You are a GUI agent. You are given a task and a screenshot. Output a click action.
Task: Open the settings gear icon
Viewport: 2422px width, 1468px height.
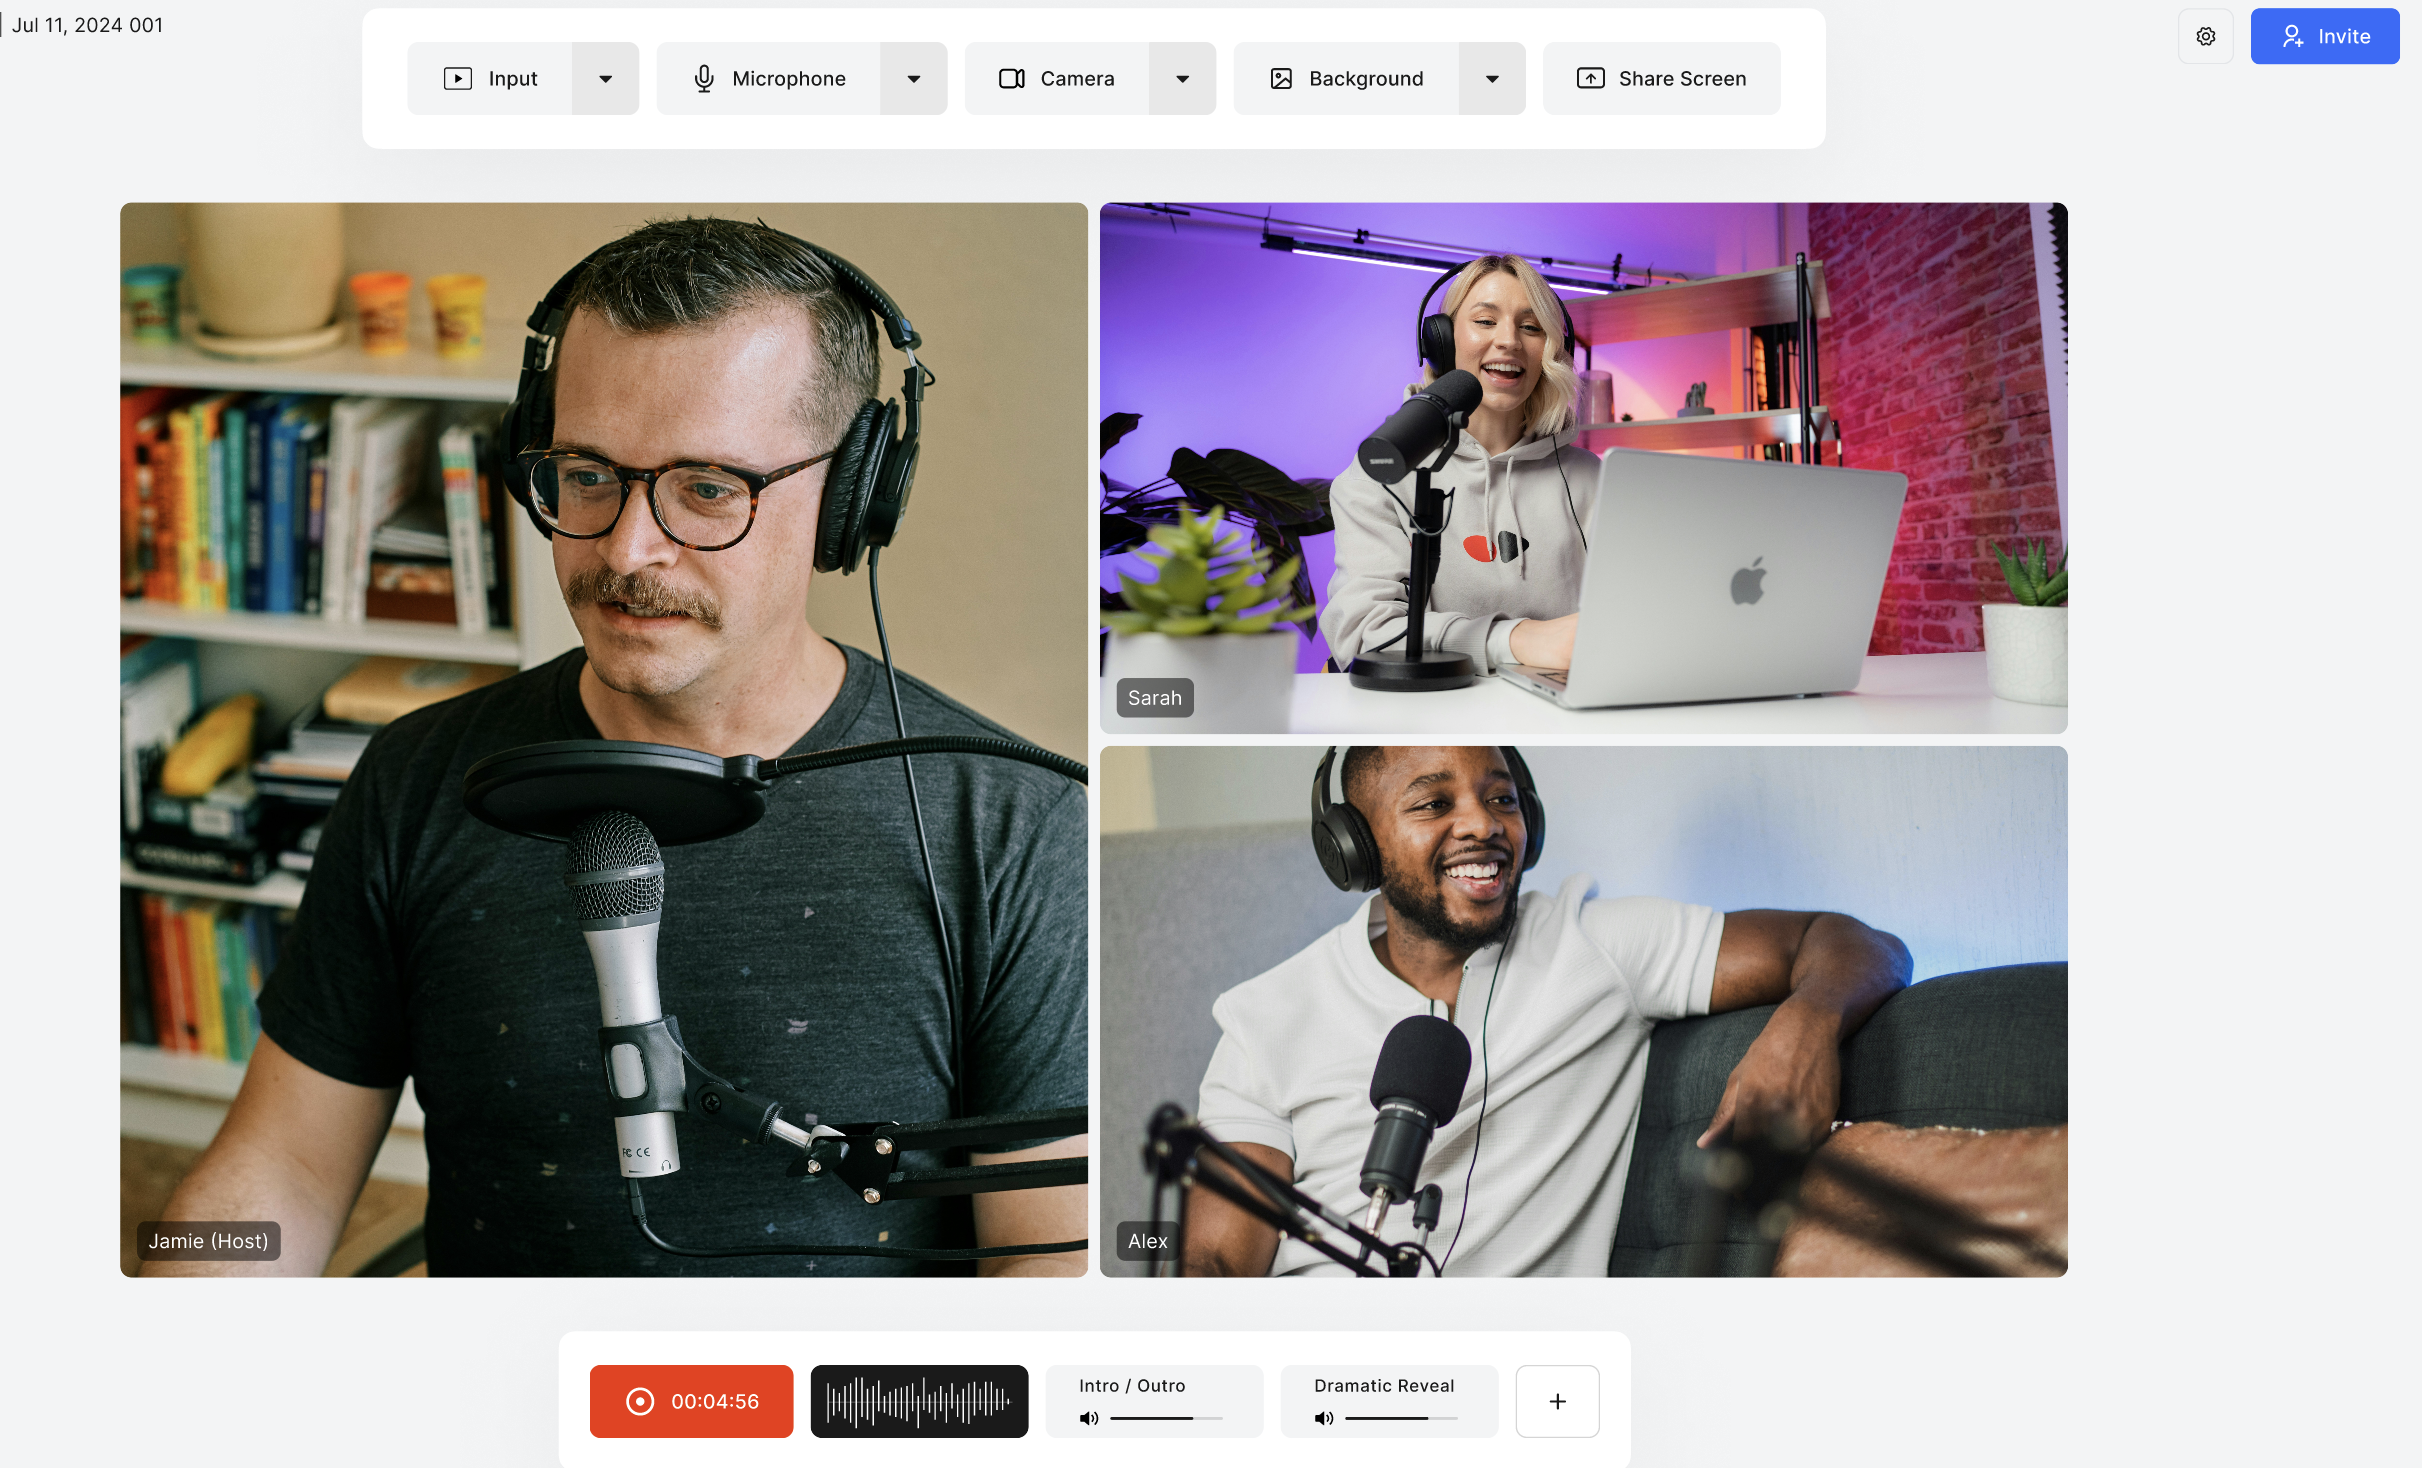pyautogui.click(x=2205, y=36)
